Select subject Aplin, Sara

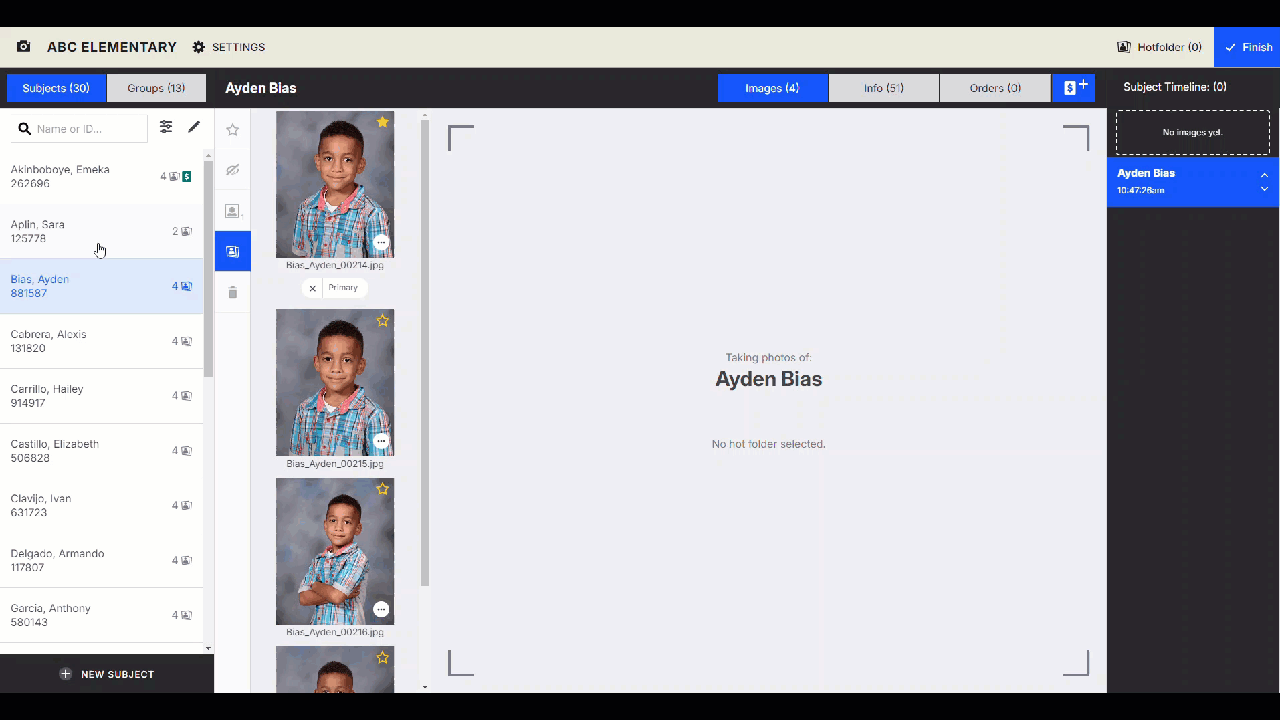click(x=102, y=232)
